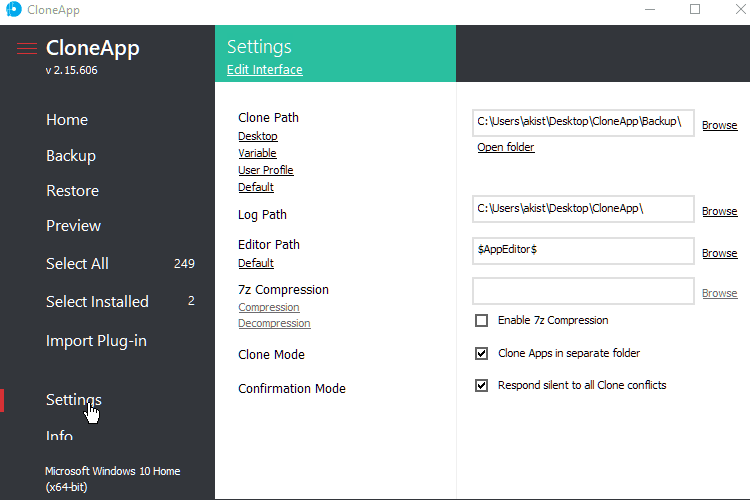Browse for the Editor Path
The height and width of the screenshot is (500, 750).
(720, 254)
